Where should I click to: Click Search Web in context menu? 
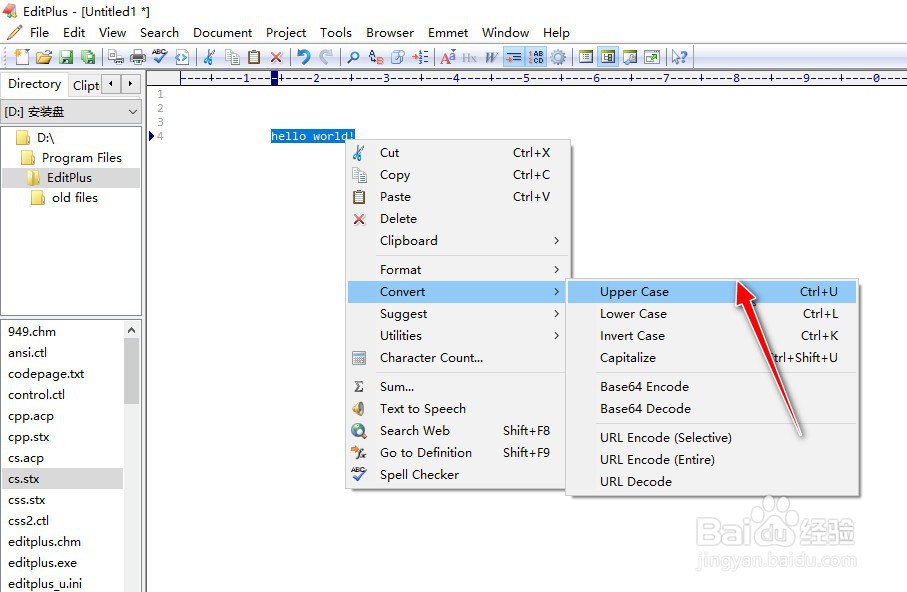[458, 430]
